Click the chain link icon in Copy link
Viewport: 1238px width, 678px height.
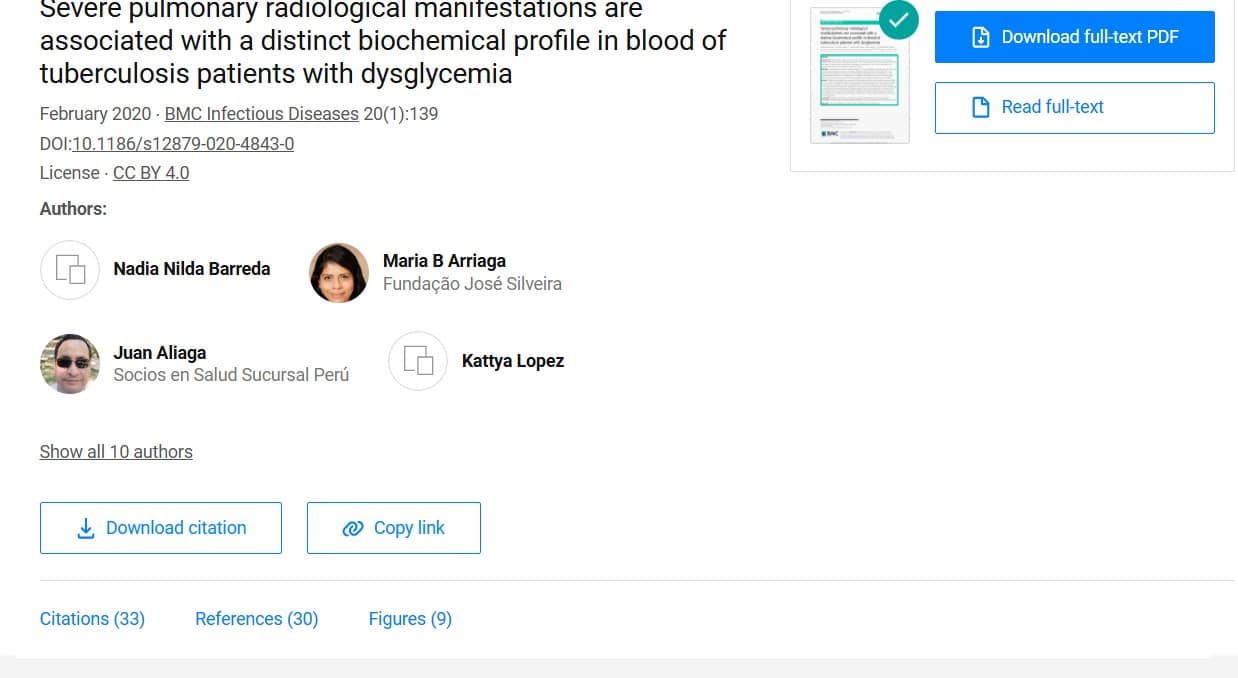(x=352, y=529)
